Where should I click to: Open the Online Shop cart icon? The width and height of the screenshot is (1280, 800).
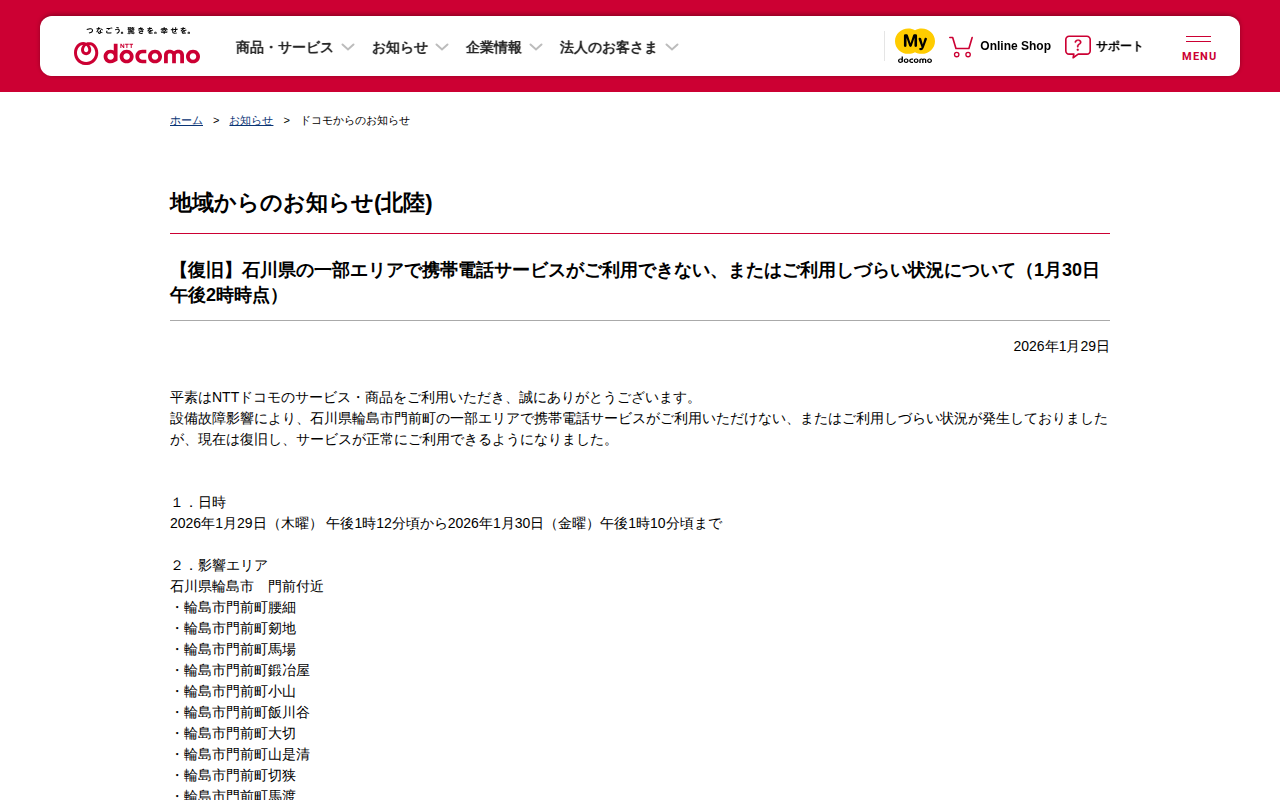click(x=961, y=46)
